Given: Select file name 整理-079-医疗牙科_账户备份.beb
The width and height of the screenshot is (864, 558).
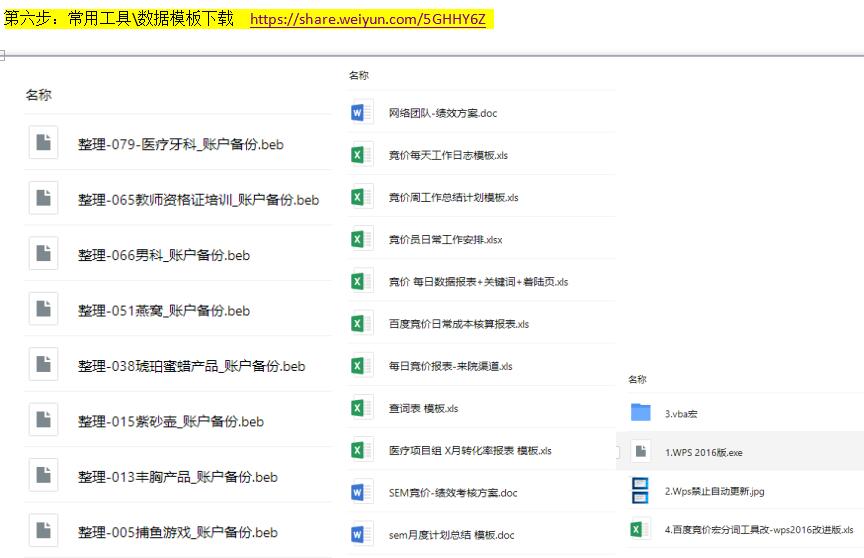Looking at the screenshot, I should coord(181,144).
